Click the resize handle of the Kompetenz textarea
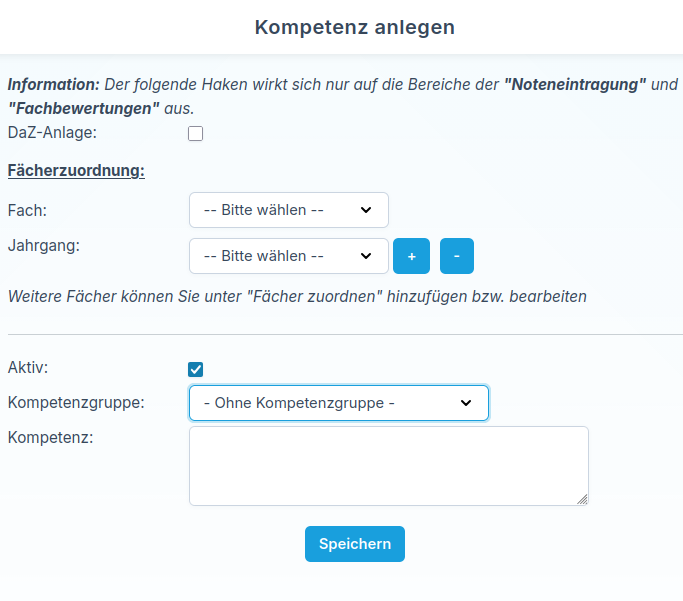Image resolution: width=683 pixels, height=601 pixels. click(x=582, y=498)
